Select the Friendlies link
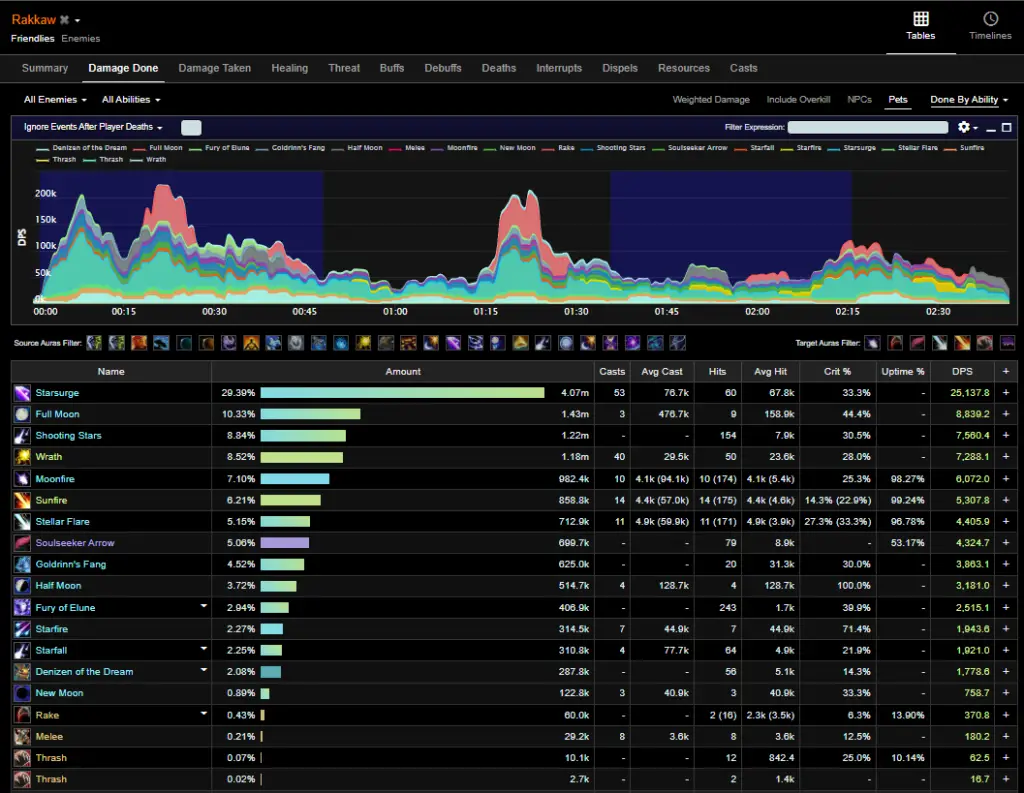 point(33,39)
